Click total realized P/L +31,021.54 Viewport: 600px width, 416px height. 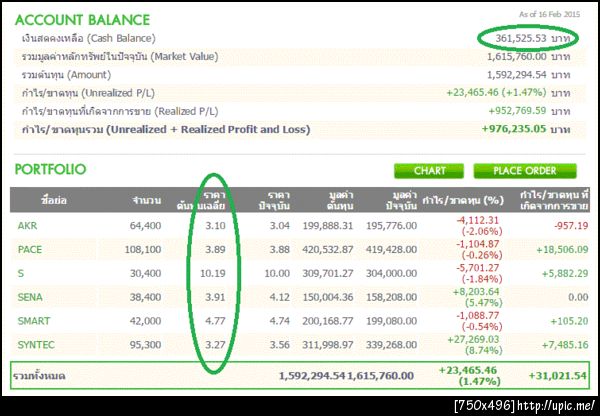click(558, 376)
